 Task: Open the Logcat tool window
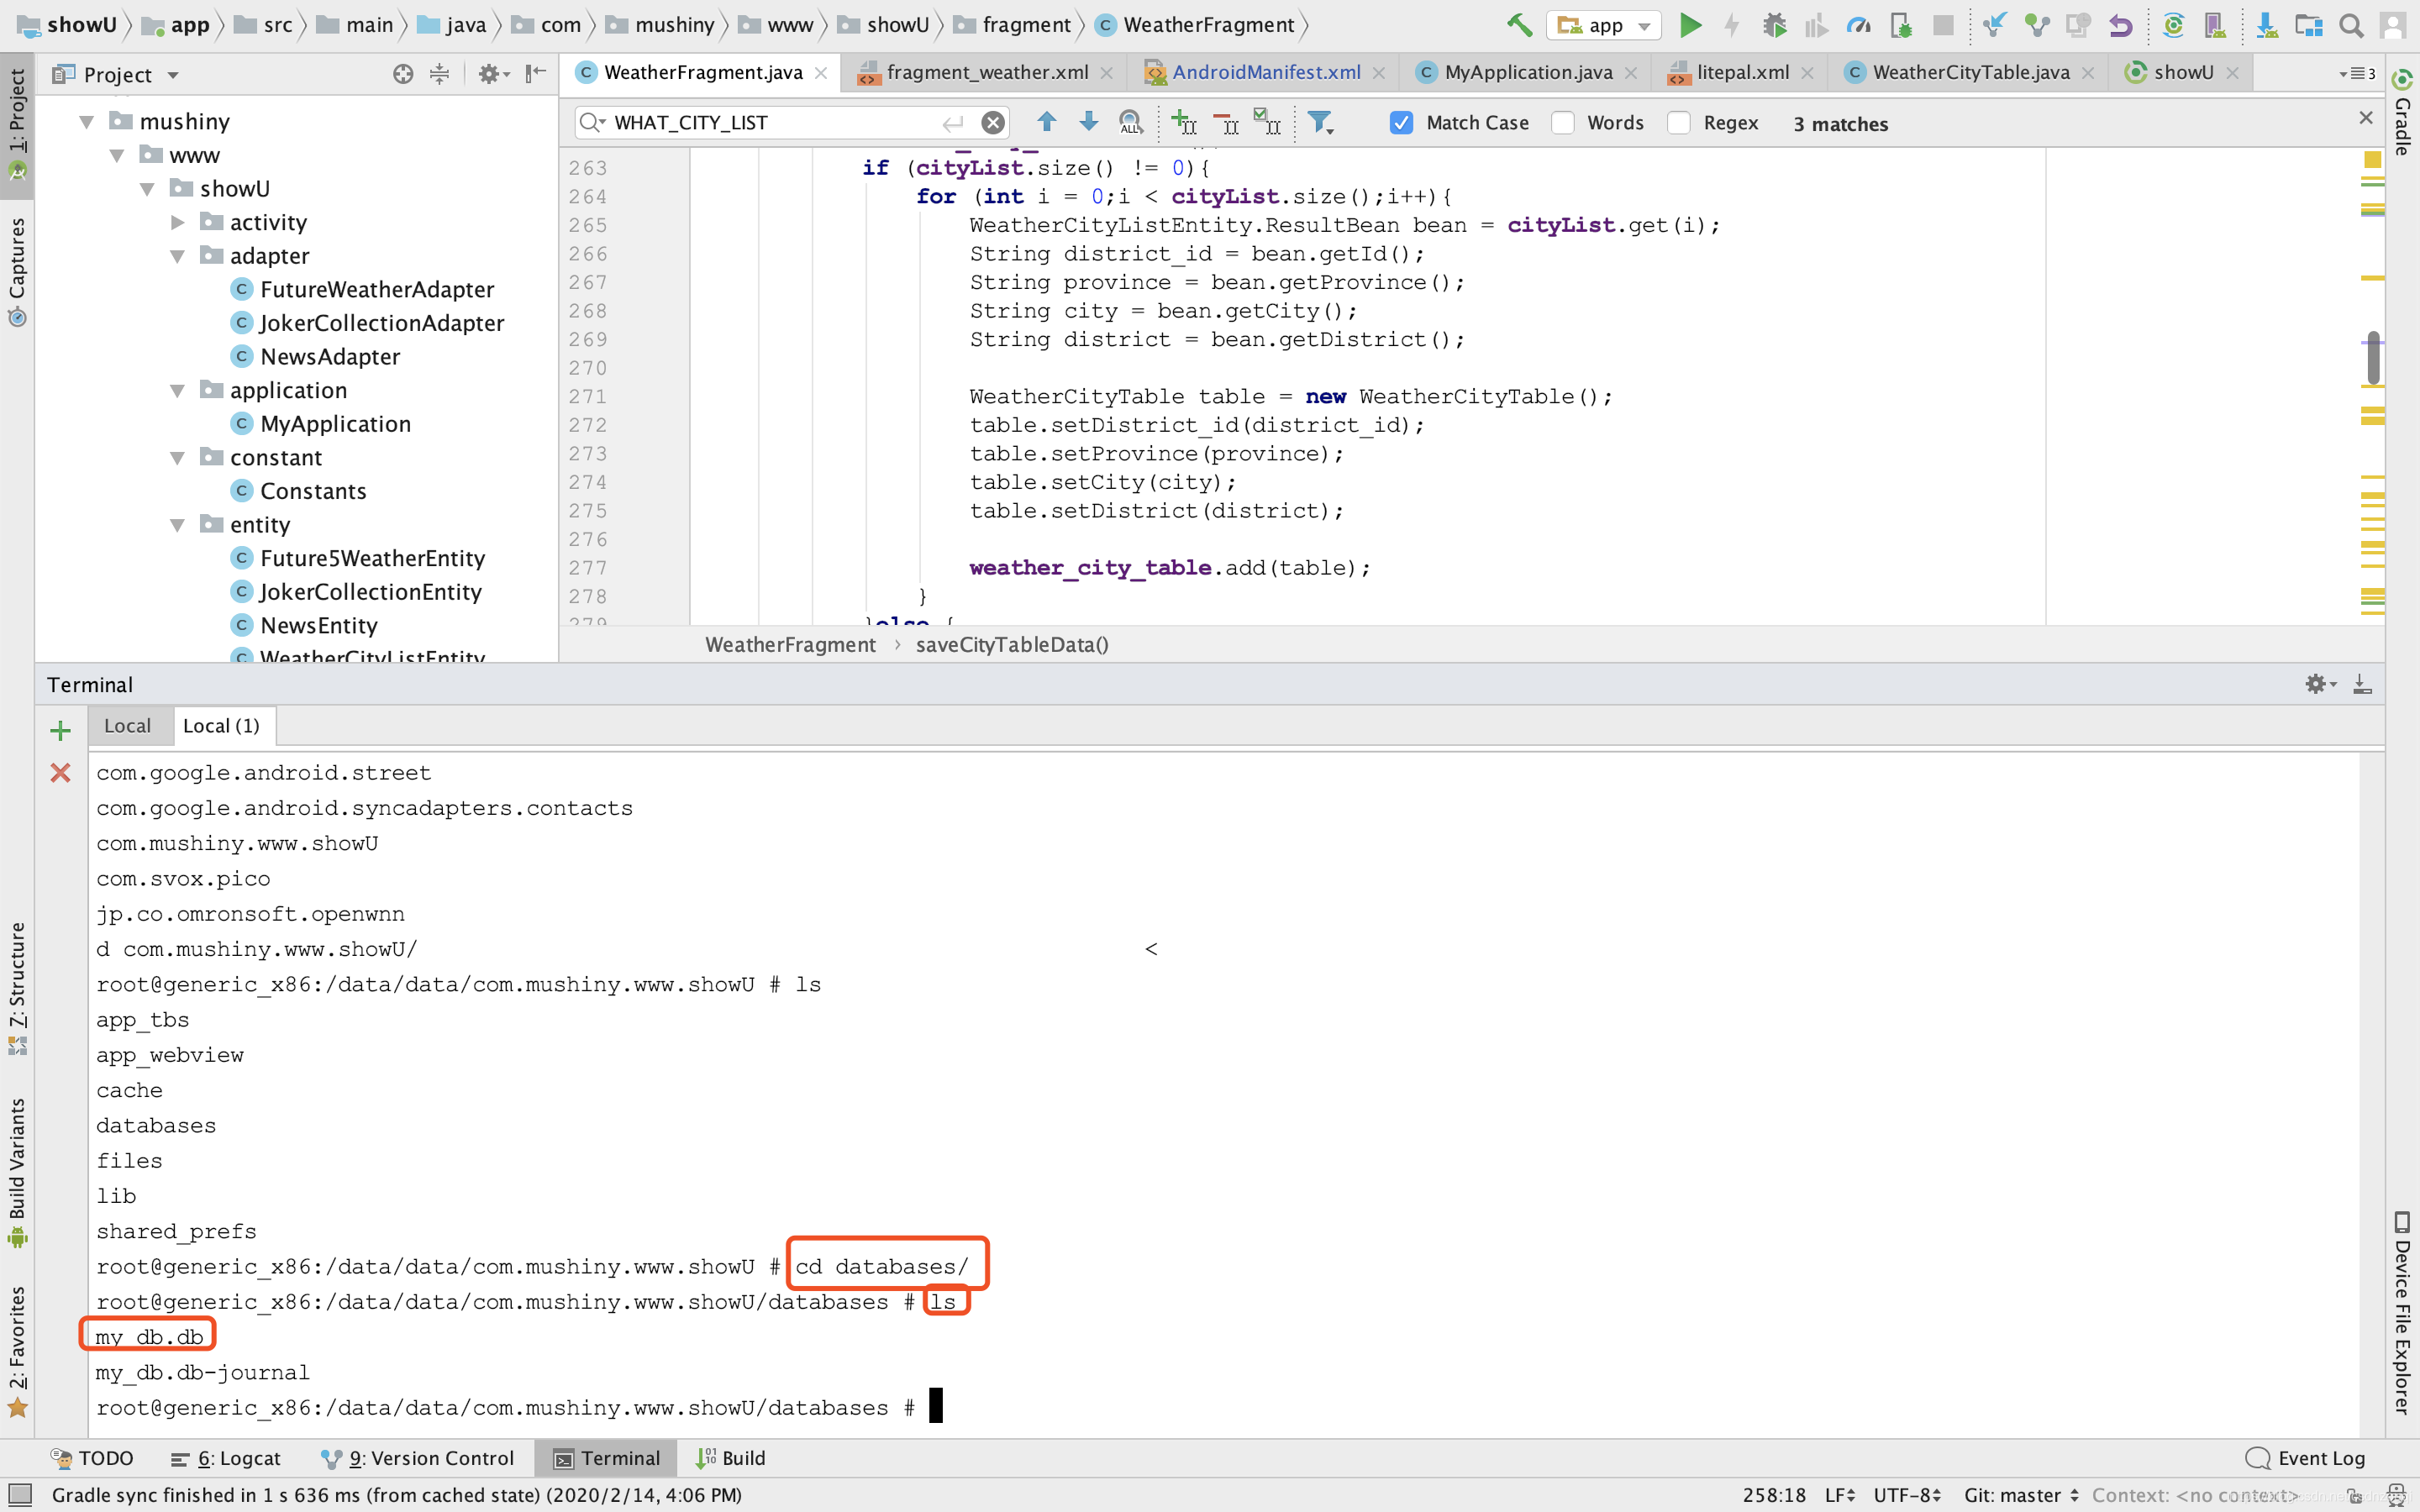[226, 1458]
